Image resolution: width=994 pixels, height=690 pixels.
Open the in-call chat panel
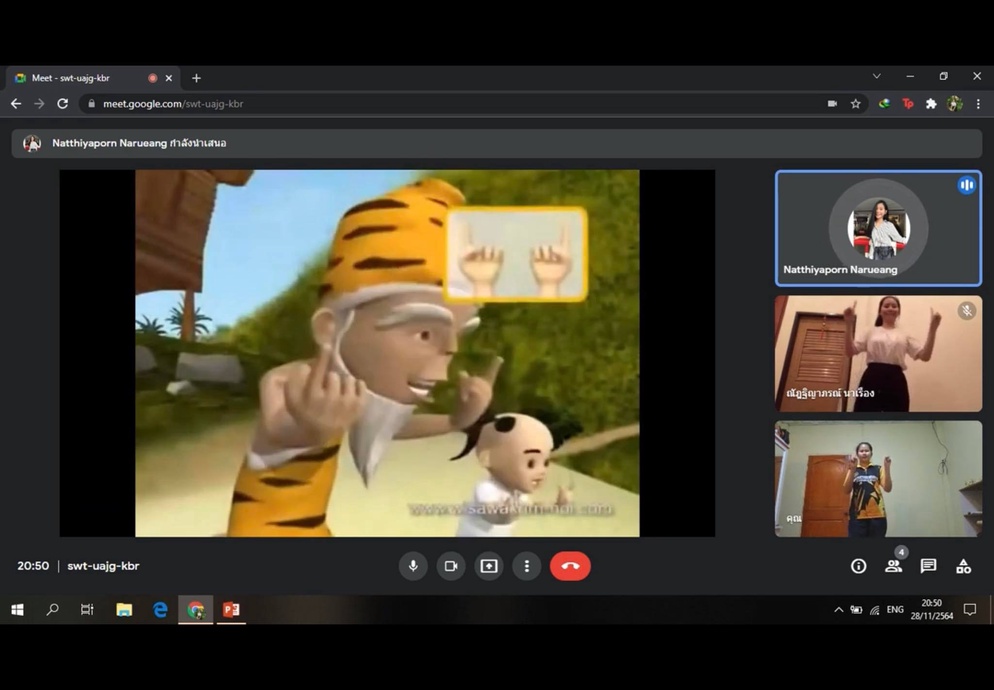[x=928, y=566]
